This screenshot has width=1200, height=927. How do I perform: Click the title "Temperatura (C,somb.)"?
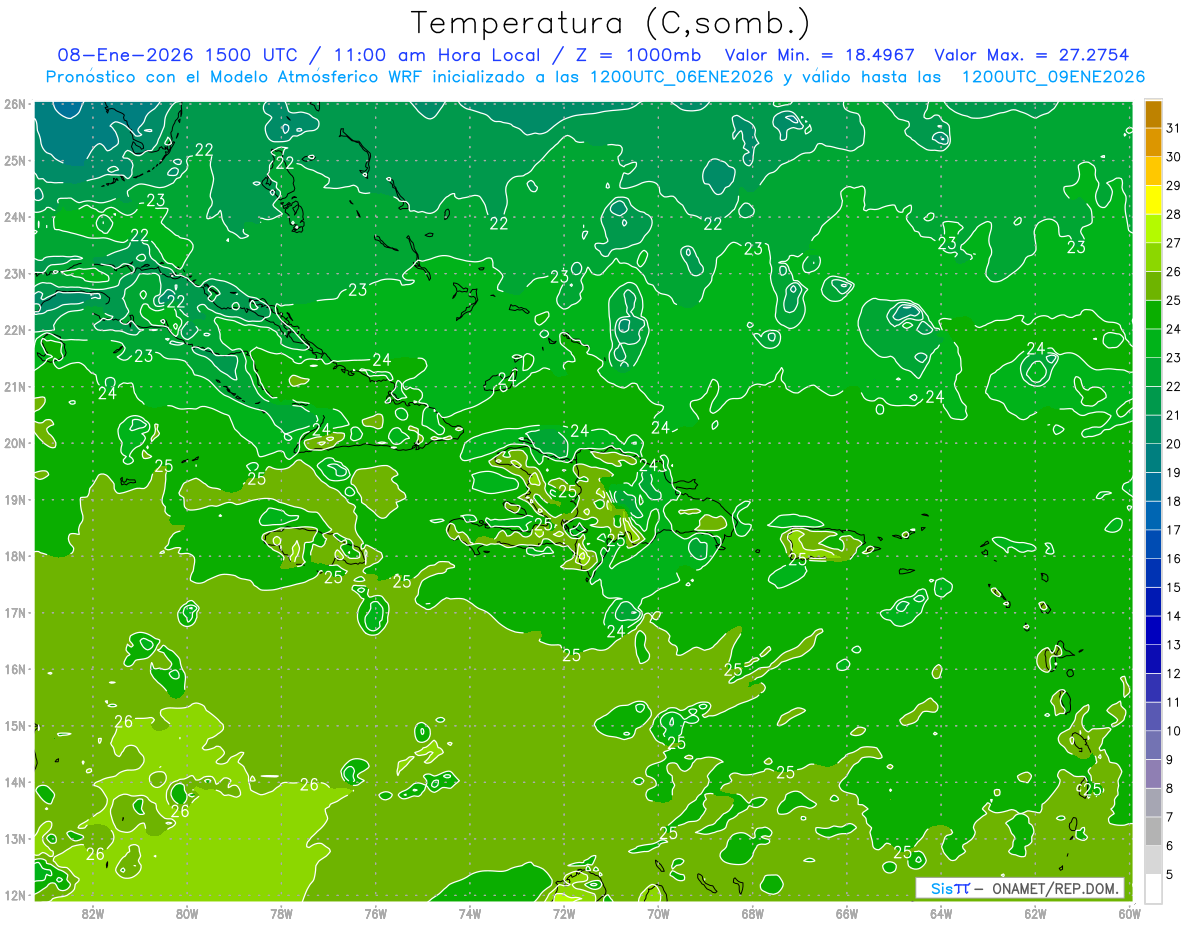[x=610, y=23]
